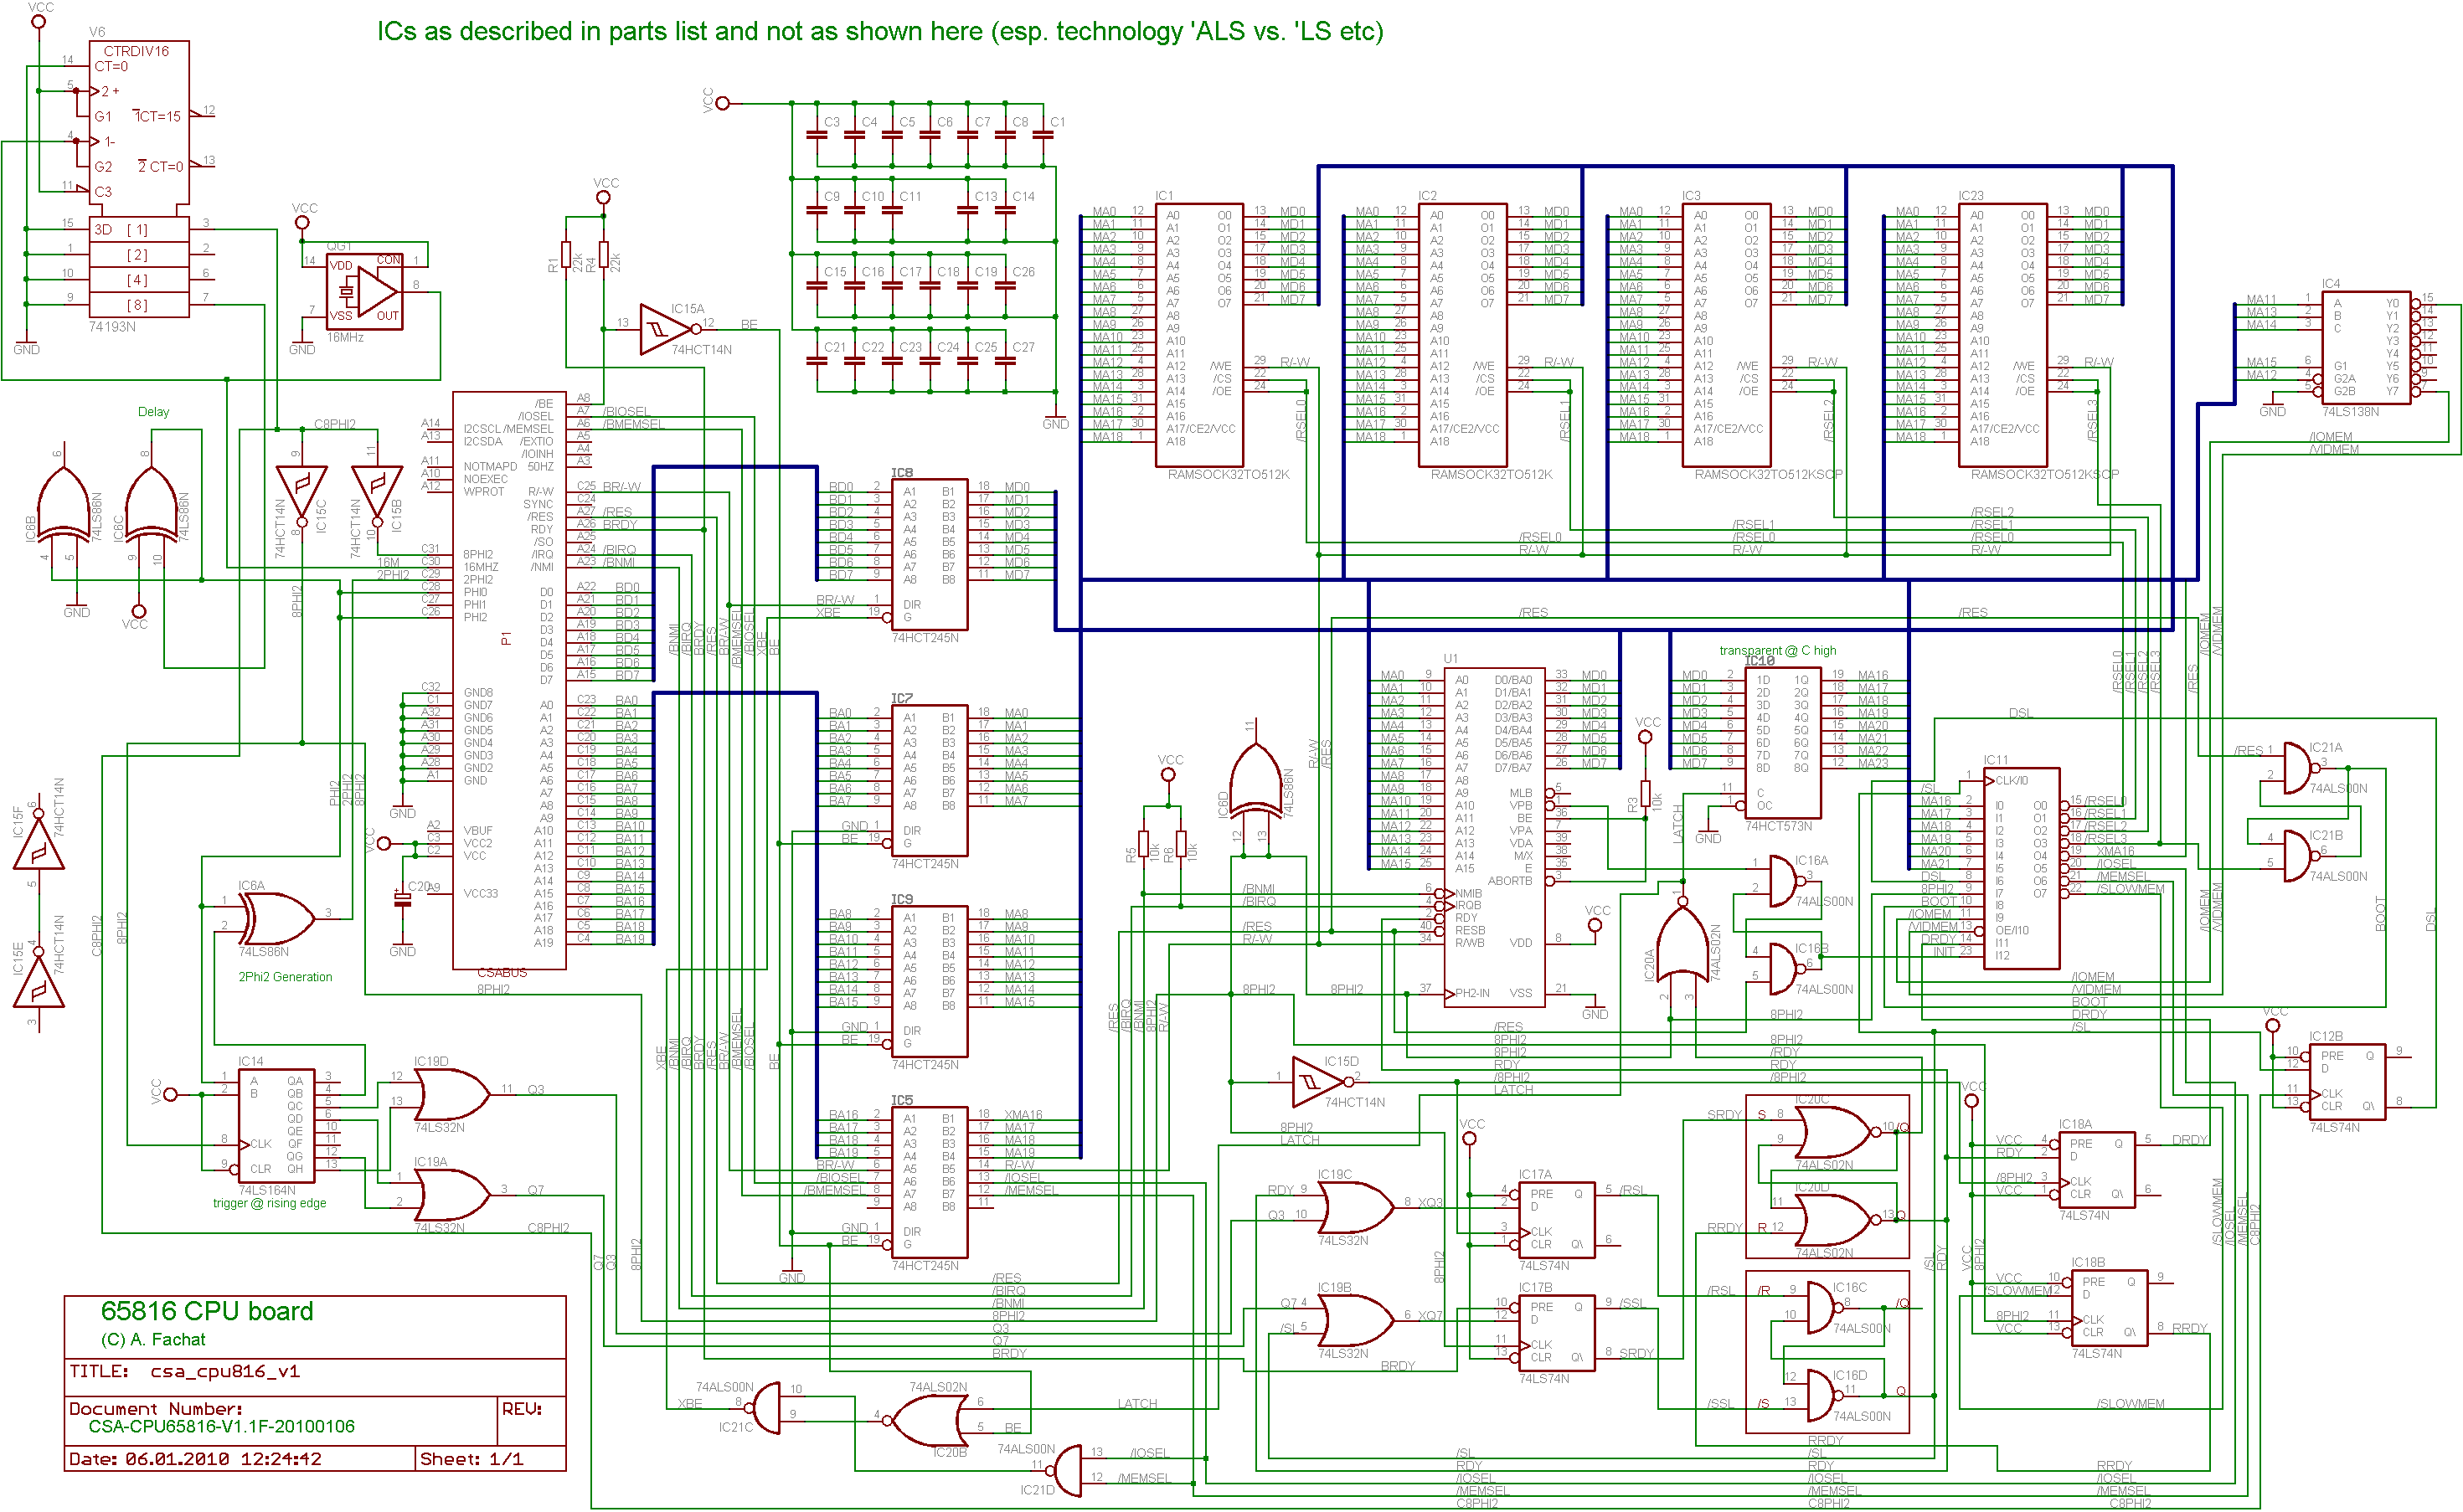Click the 16MHz oscillator QG1 symbol
This screenshot has height=1512, width=2463.
click(366, 291)
